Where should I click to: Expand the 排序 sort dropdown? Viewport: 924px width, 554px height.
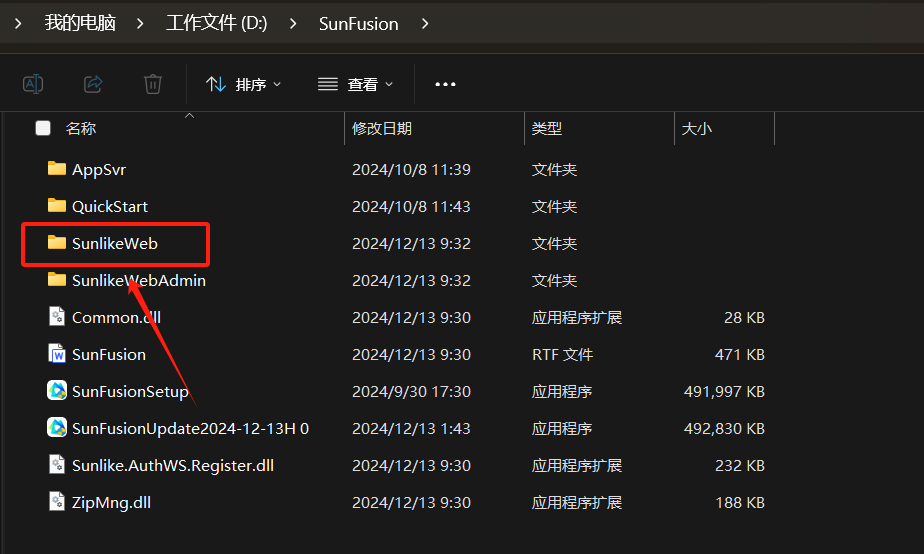pos(244,84)
